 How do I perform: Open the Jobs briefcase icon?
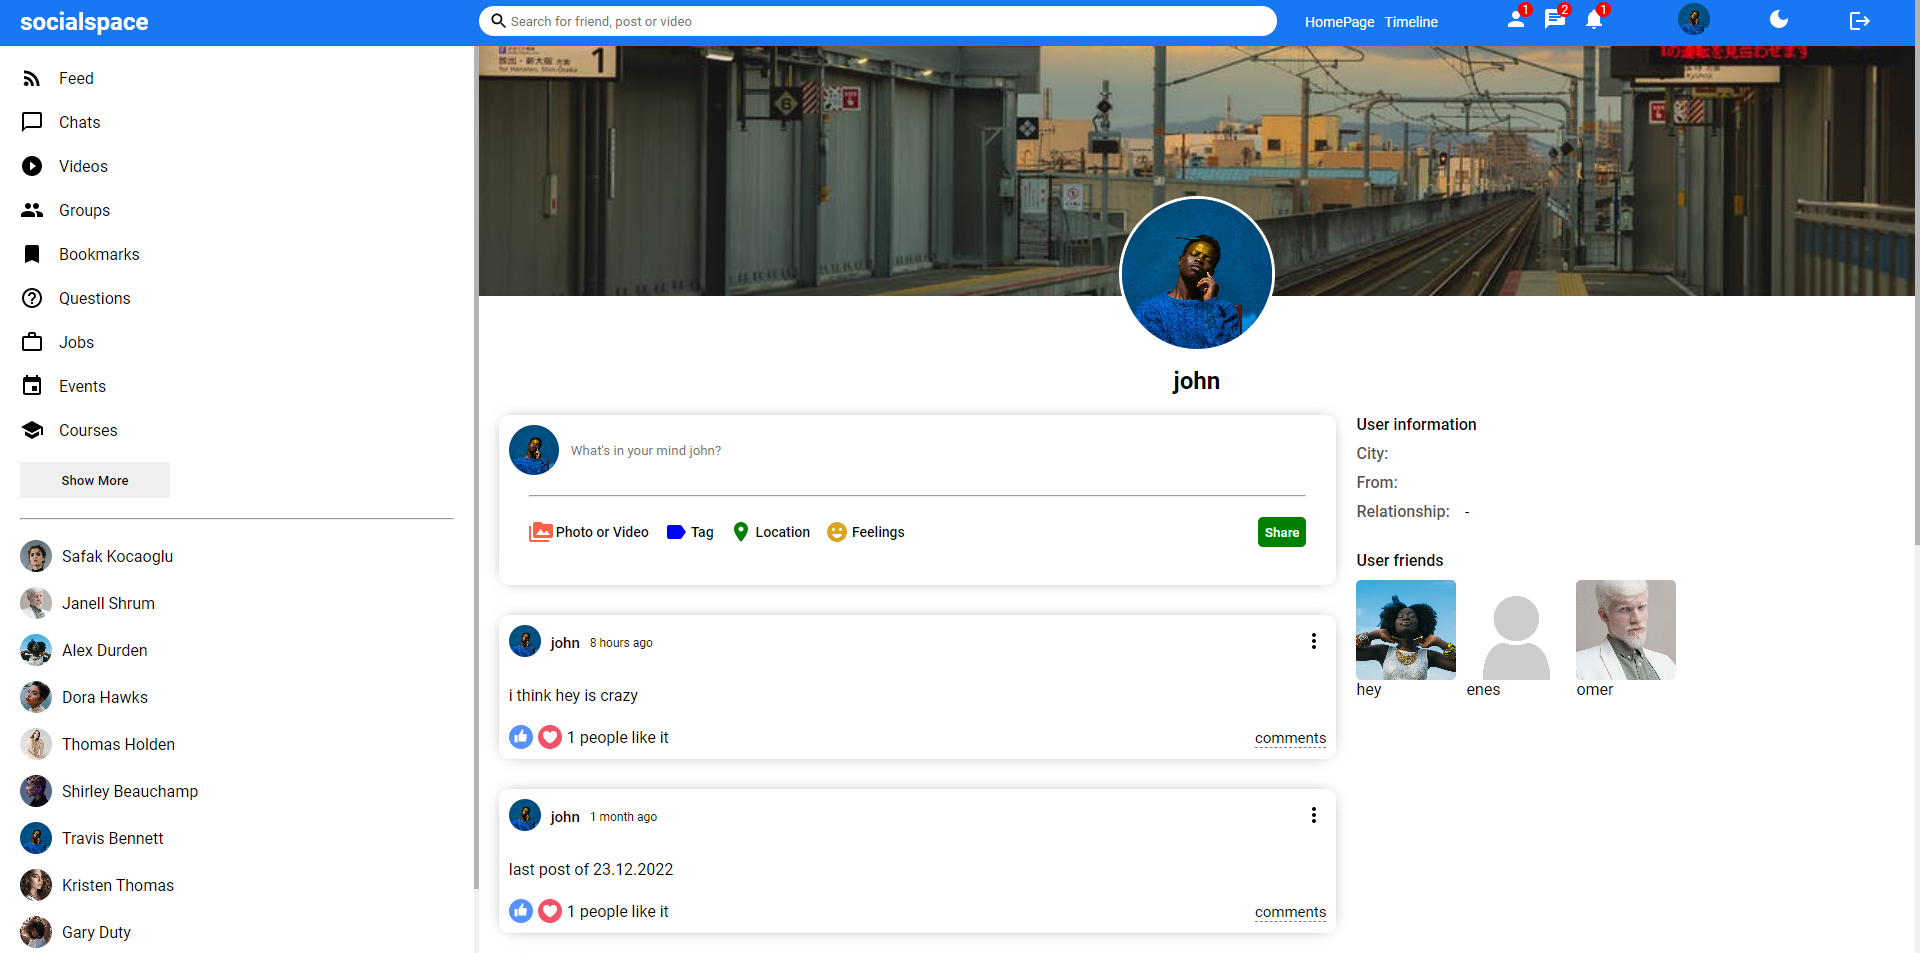(x=32, y=342)
